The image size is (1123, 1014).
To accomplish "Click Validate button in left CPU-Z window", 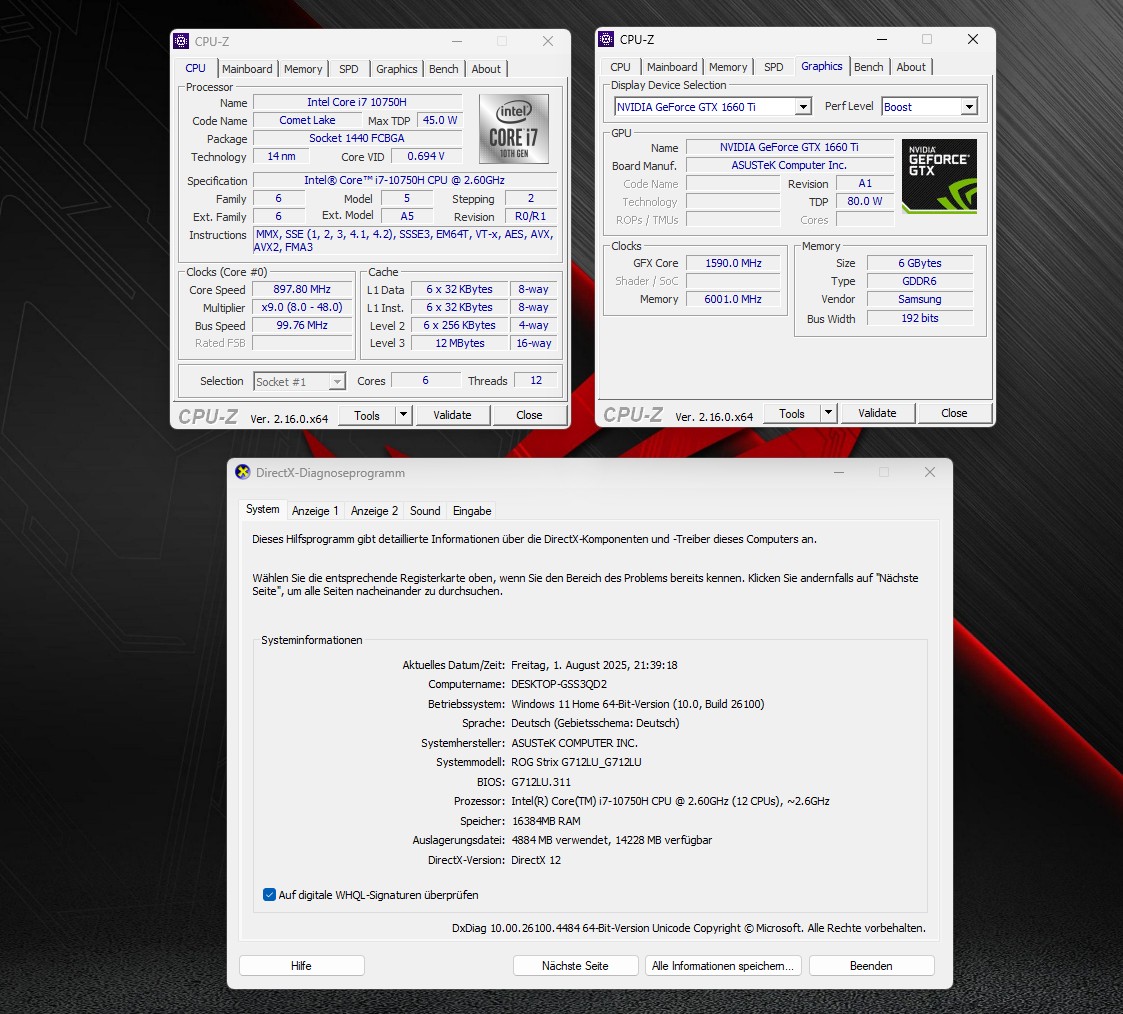I will coord(453,415).
